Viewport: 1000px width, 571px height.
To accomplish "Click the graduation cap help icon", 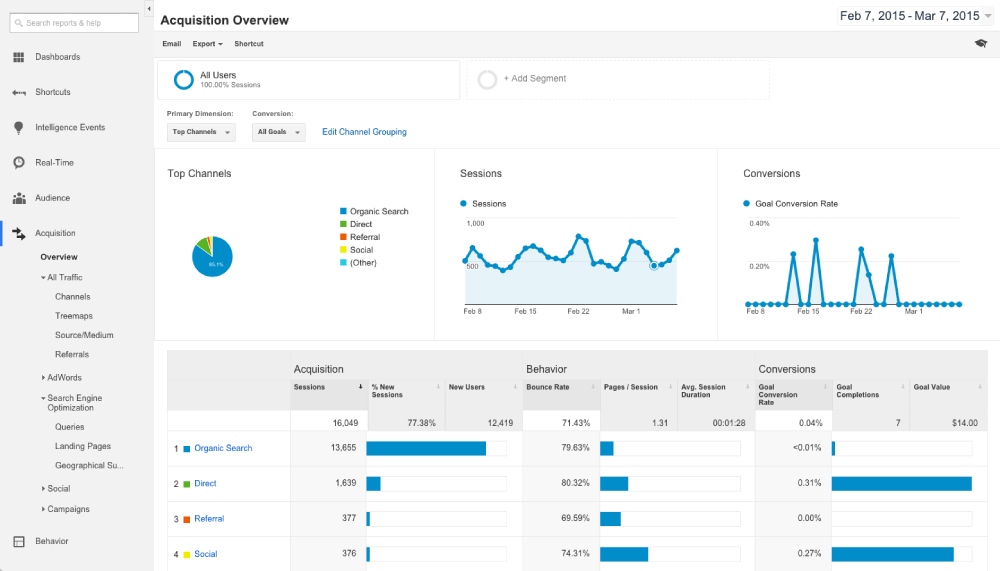I will point(981,43).
